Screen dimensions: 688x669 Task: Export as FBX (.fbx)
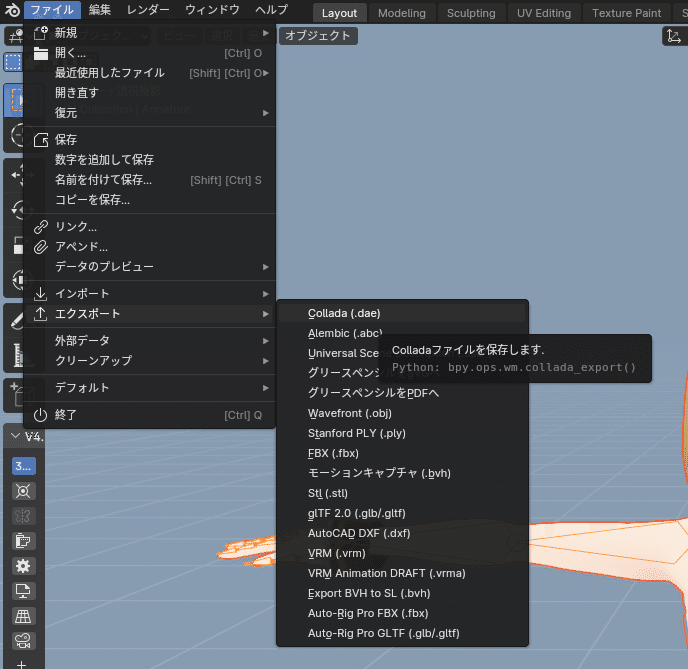[402, 453]
